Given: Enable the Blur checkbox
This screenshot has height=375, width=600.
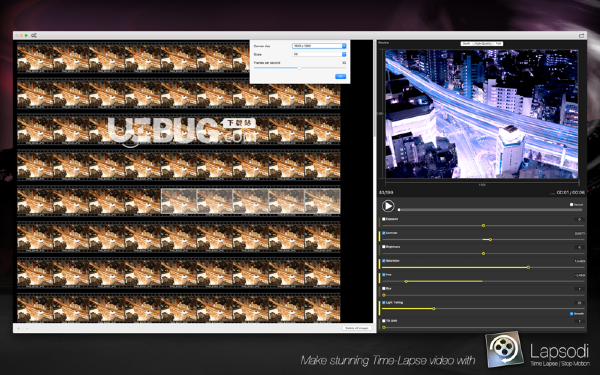Looking at the screenshot, I should tap(383, 289).
